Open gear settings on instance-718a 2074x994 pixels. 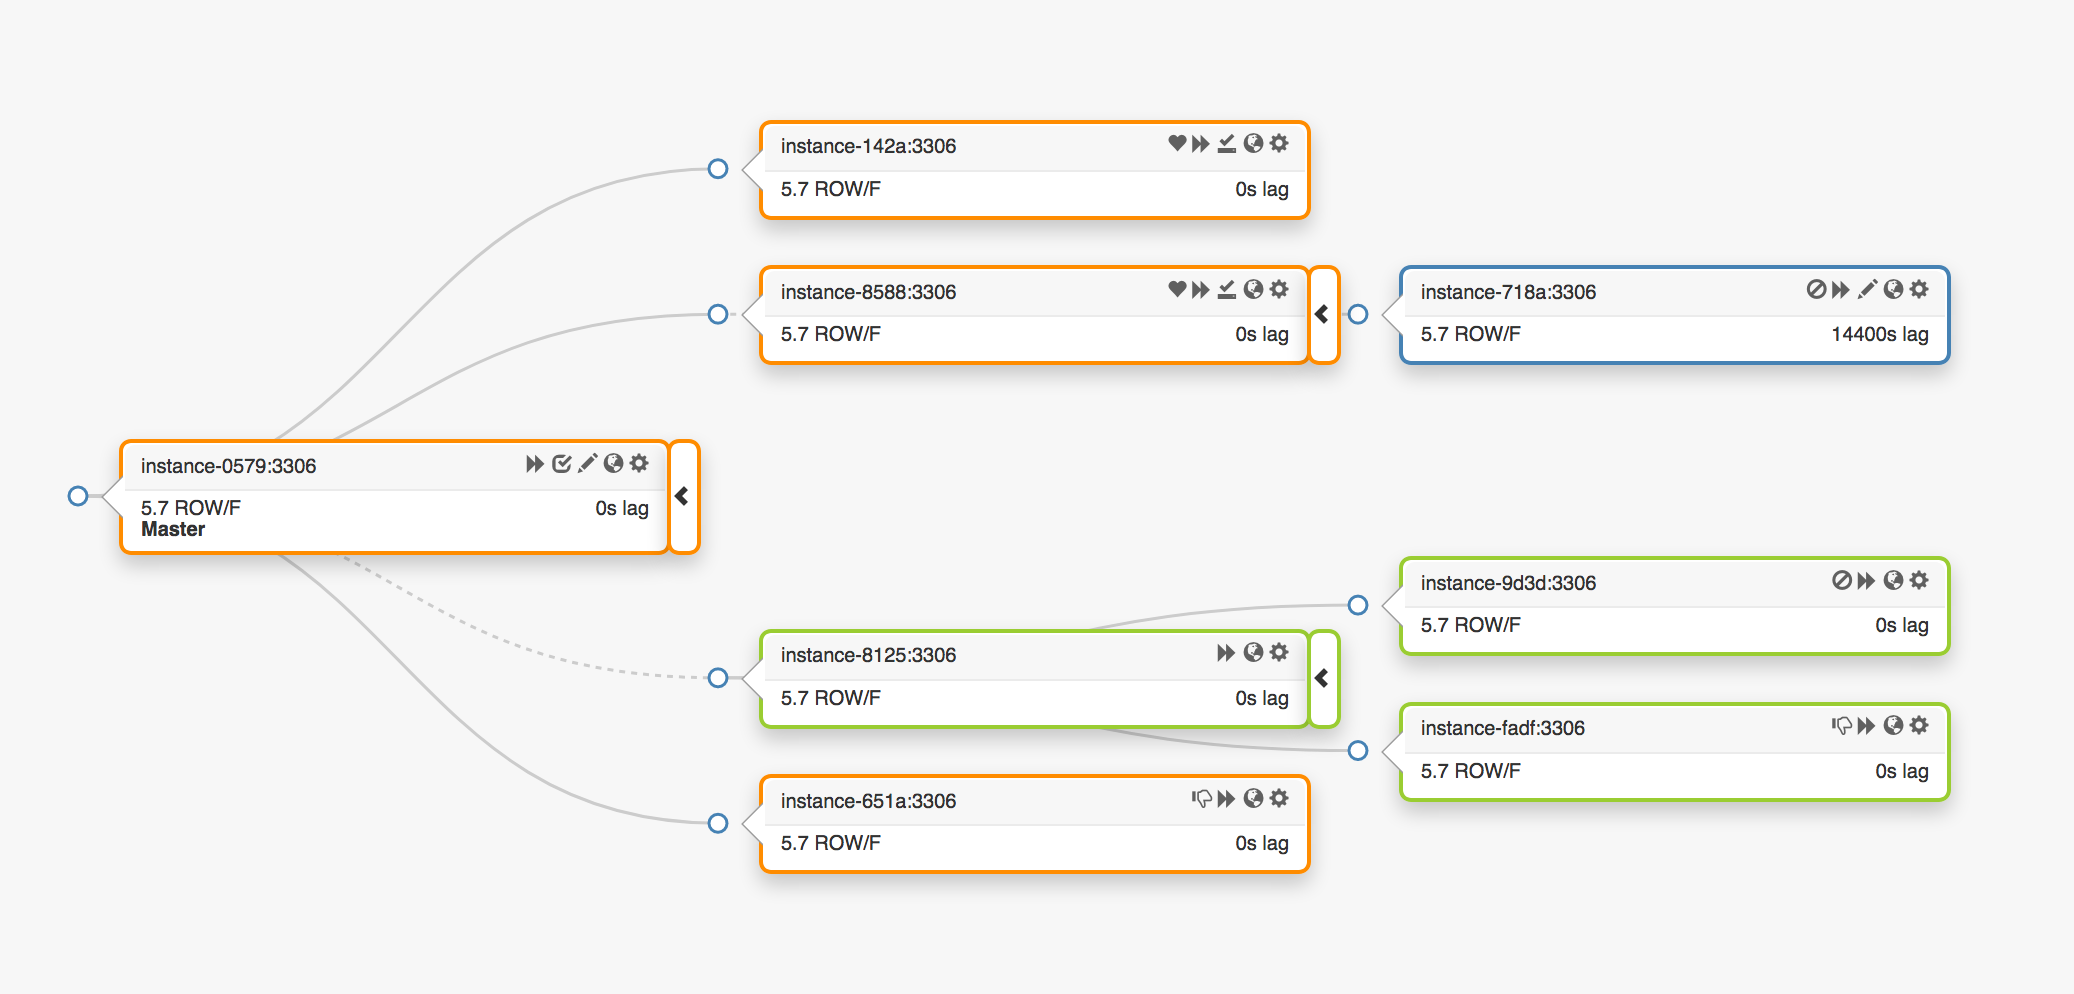tap(1919, 290)
